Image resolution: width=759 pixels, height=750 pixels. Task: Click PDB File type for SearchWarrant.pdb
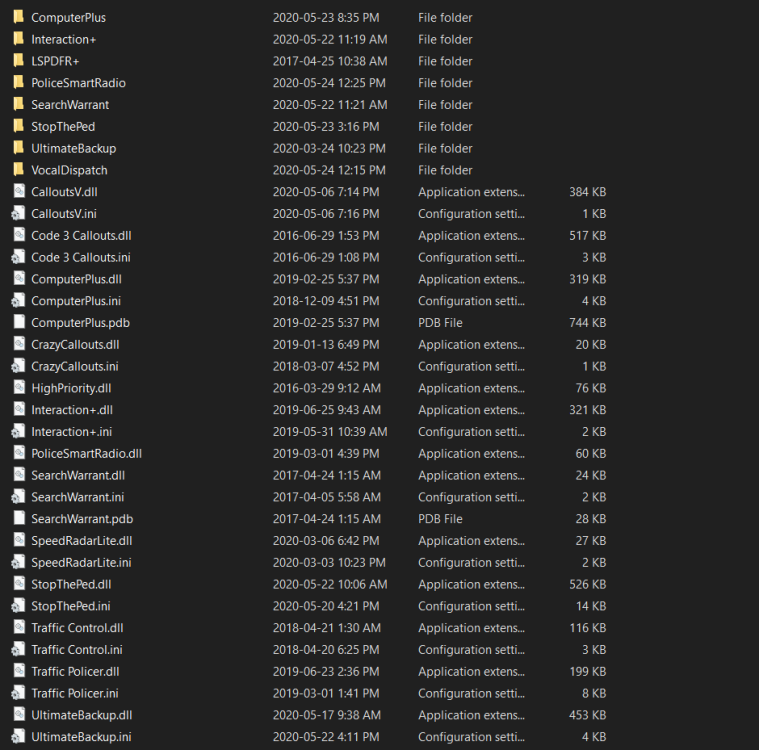click(x=440, y=519)
